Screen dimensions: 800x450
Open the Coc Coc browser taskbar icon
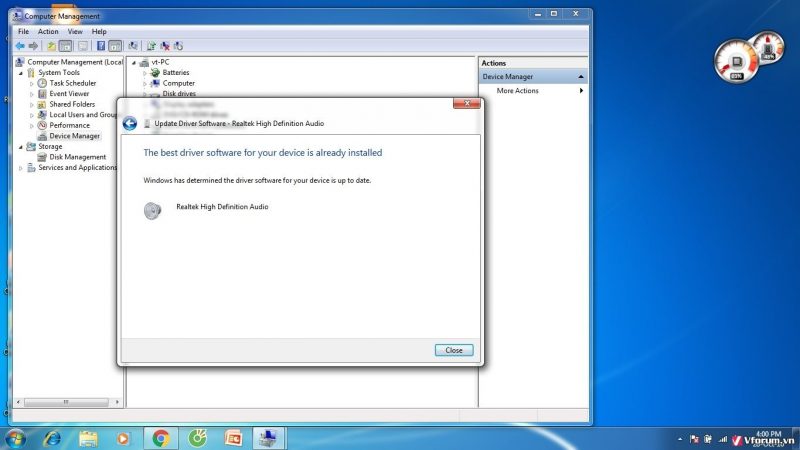coord(197,438)
